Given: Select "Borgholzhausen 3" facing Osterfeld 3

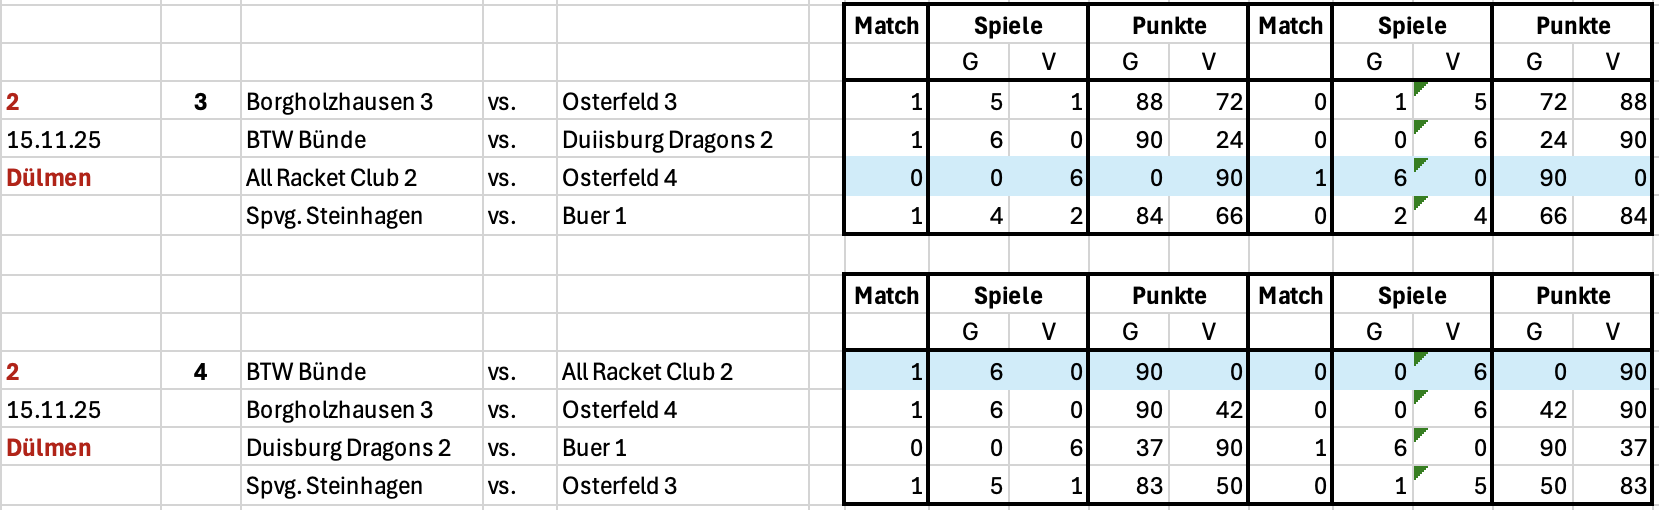Looking at the screenshot, I should (x=339, y=102).
